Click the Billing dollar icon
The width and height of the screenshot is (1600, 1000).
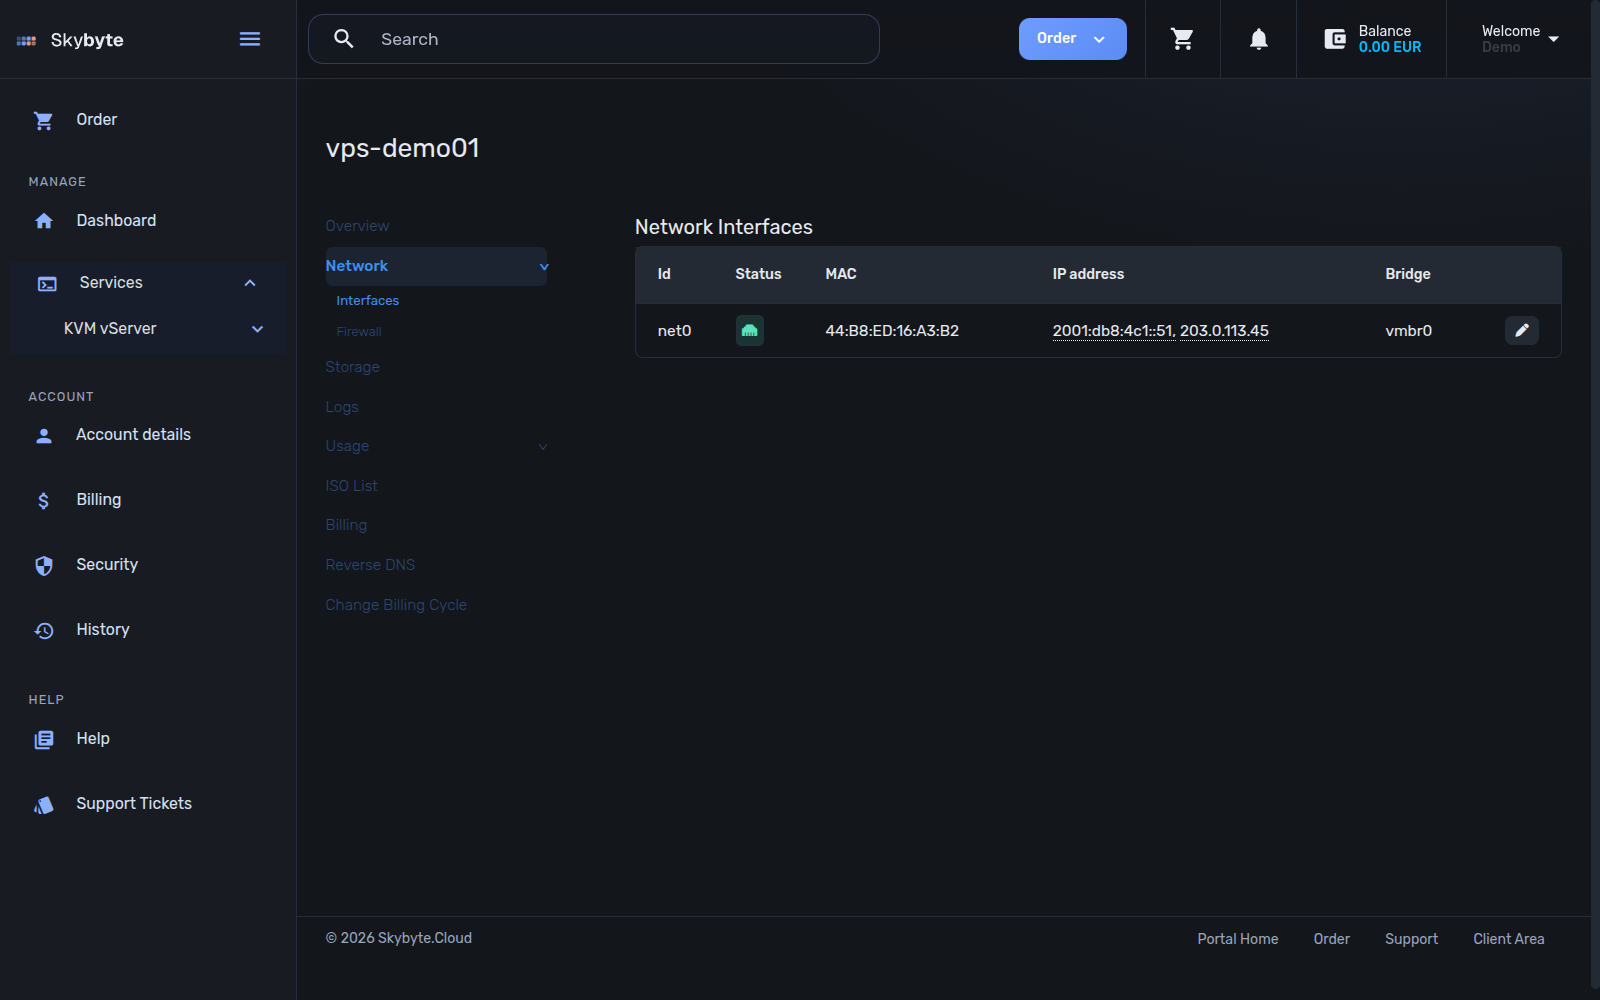point(44,500)
